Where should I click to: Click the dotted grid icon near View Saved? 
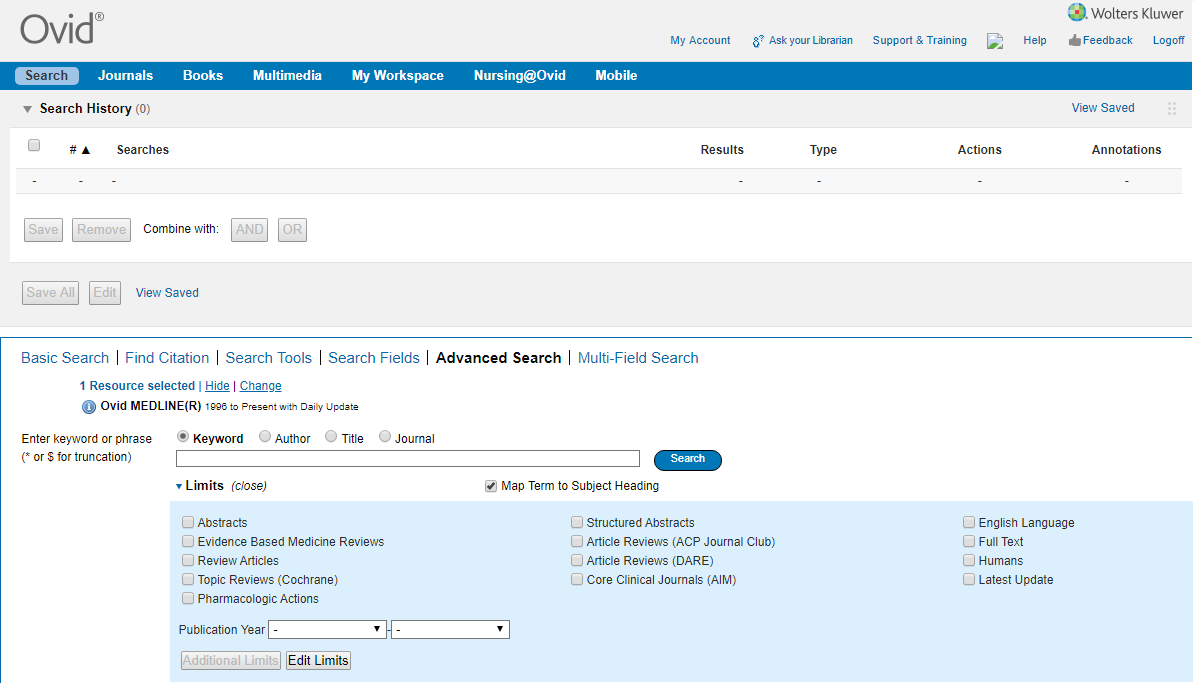[x=1171, y=108]
